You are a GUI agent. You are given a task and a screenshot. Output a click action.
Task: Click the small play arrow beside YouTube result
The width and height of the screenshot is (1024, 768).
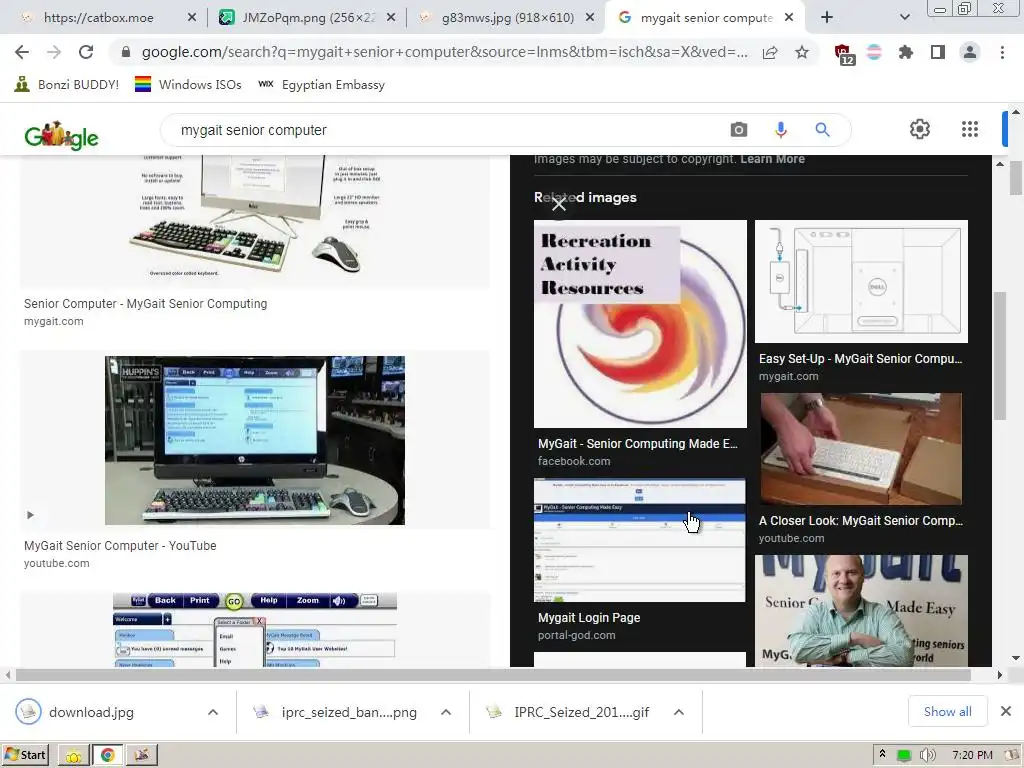[x=30, y=515]
